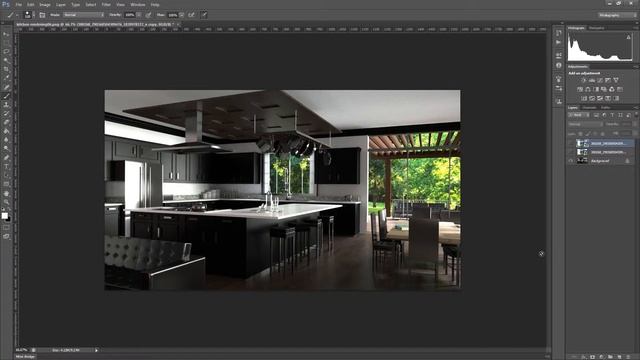The image size is (640, 360).
Task: Toggle lock transparent pixels
Action: click(x=580, y=133)
